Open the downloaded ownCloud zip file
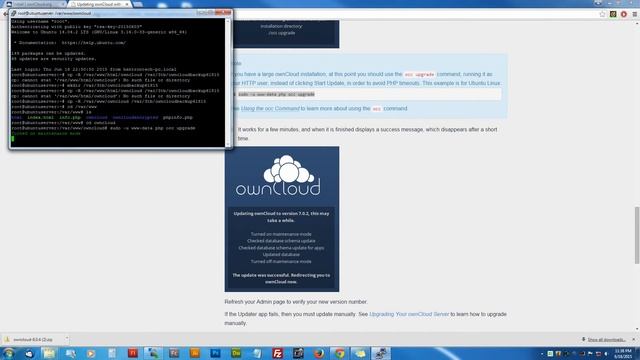640x360 pixels. tap(33, 340)
